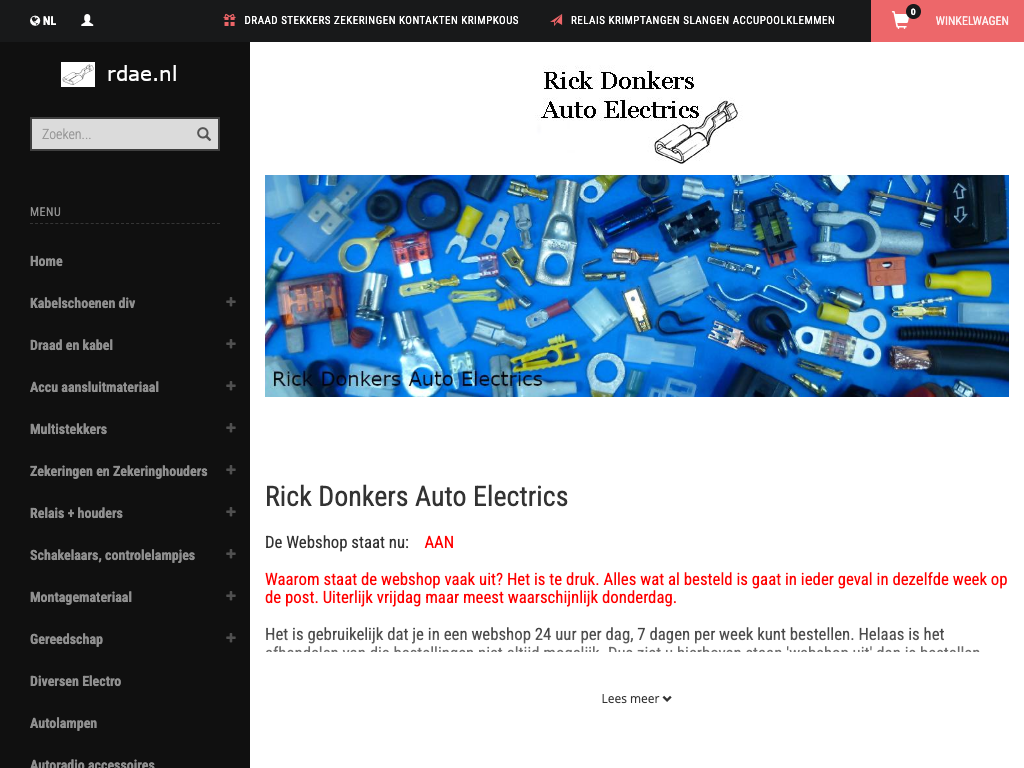Screen dimensions: 1024x768
Task: Click the search magnifier icon
Action: coord(204,134)
